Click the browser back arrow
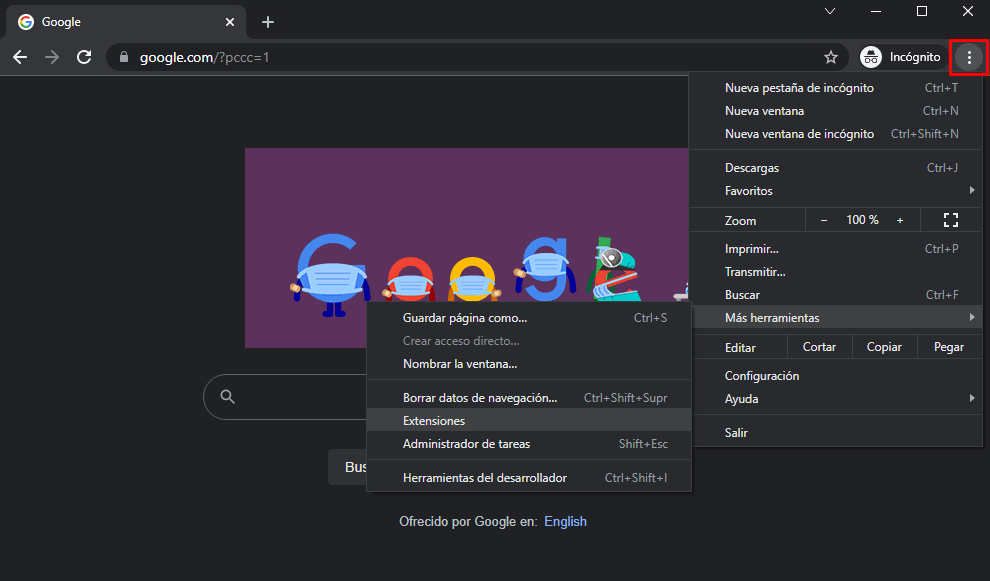The height and width of the screenshot is (581, 990). click(20, 57)
